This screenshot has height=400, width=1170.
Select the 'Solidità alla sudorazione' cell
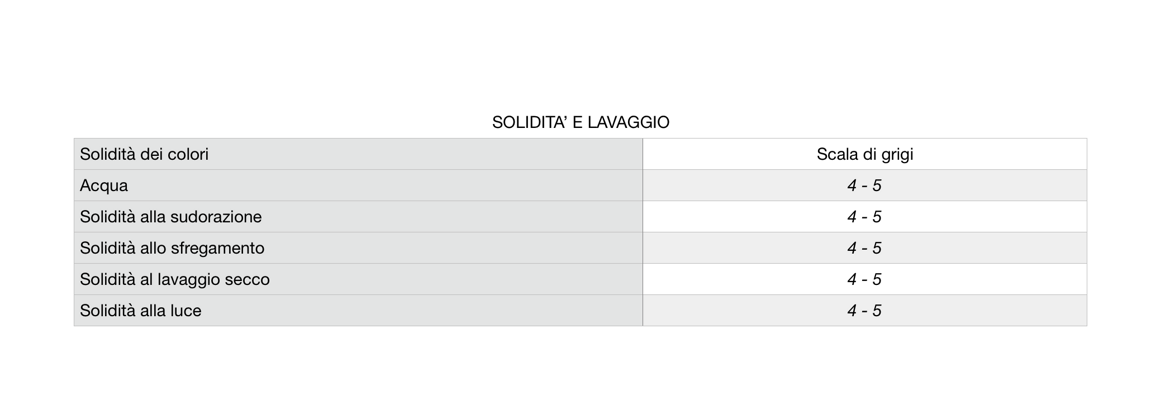171,217
